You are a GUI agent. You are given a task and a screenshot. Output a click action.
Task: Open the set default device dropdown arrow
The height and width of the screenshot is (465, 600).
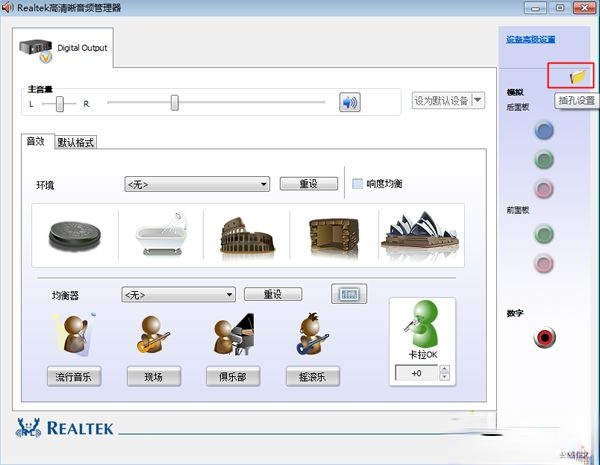(x=478, y=100)
